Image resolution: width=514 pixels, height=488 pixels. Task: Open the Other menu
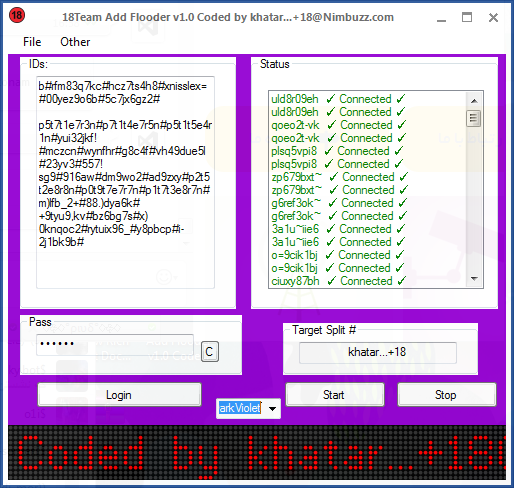click(x=75, y=42)
